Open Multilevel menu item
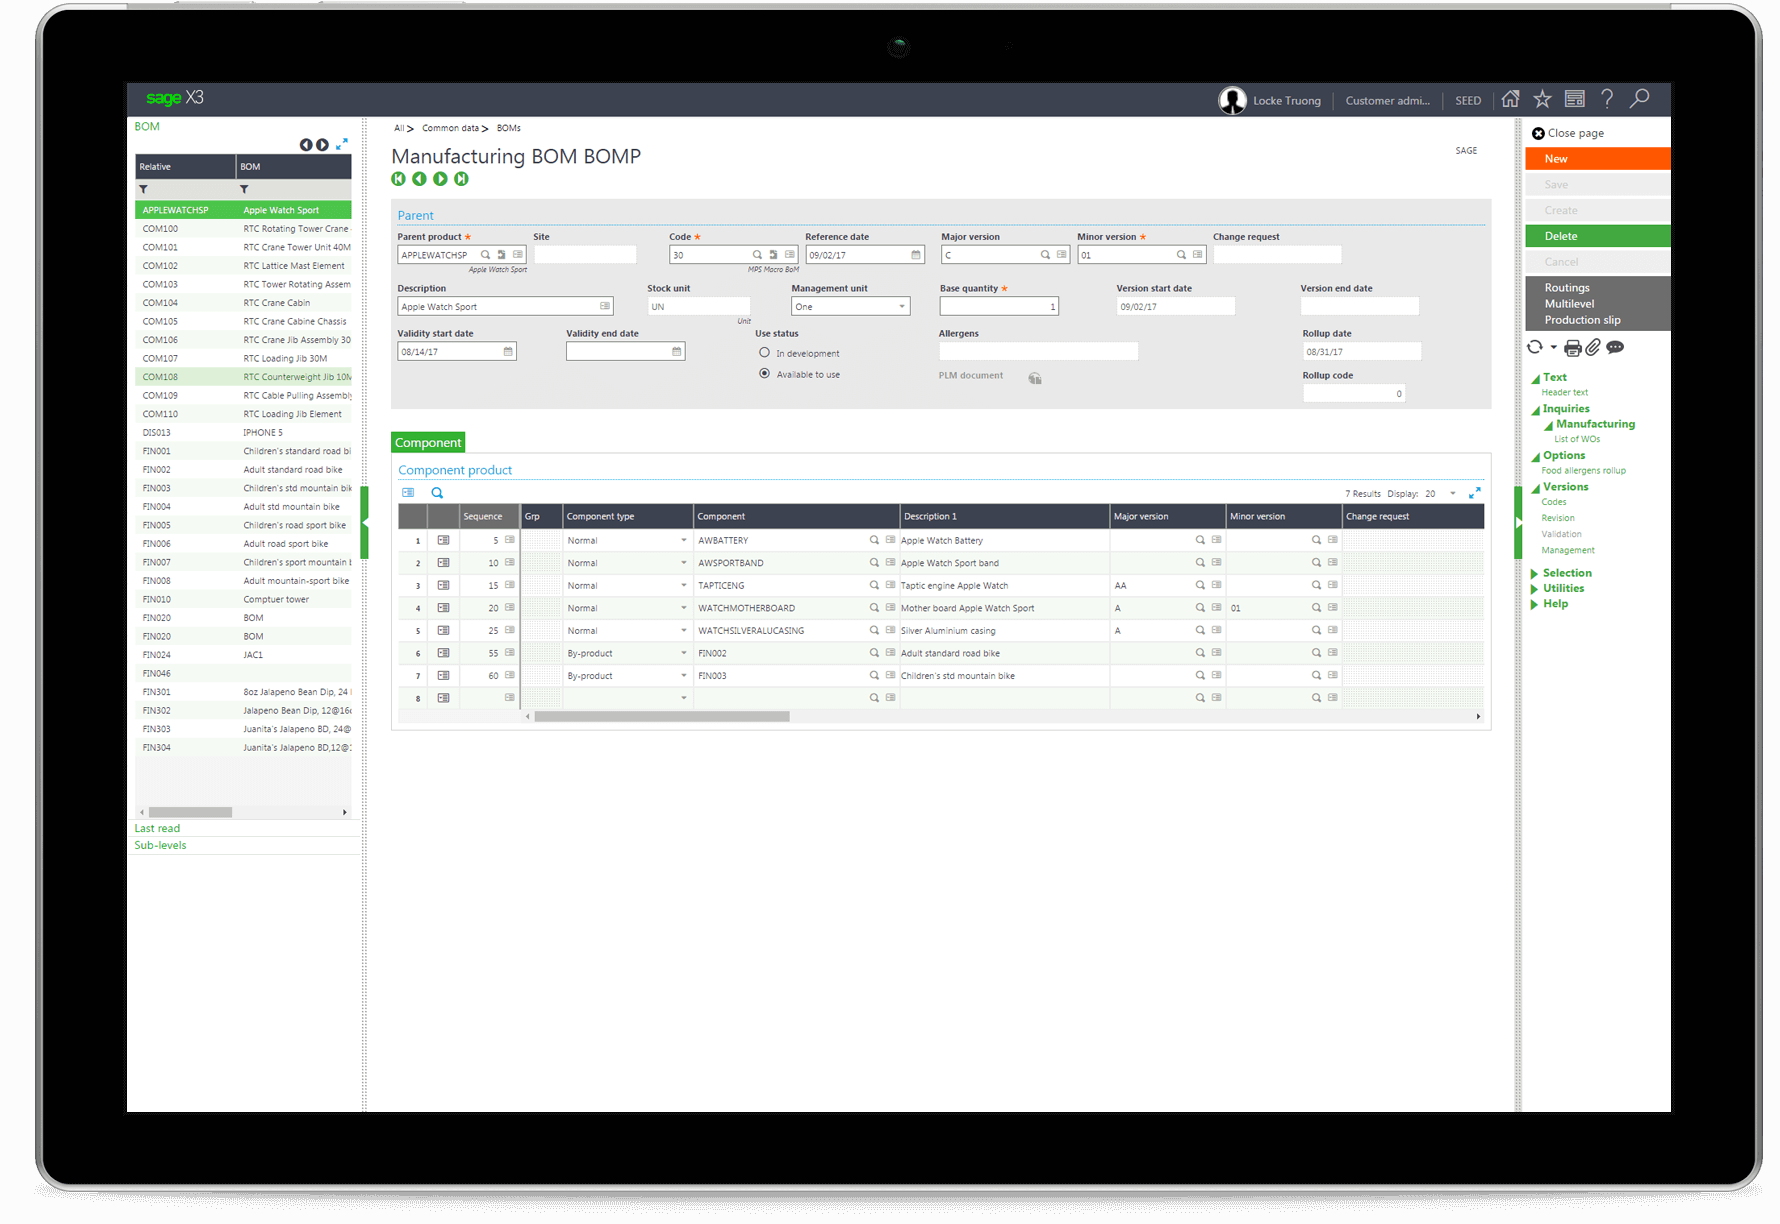 click(1569, 304)
